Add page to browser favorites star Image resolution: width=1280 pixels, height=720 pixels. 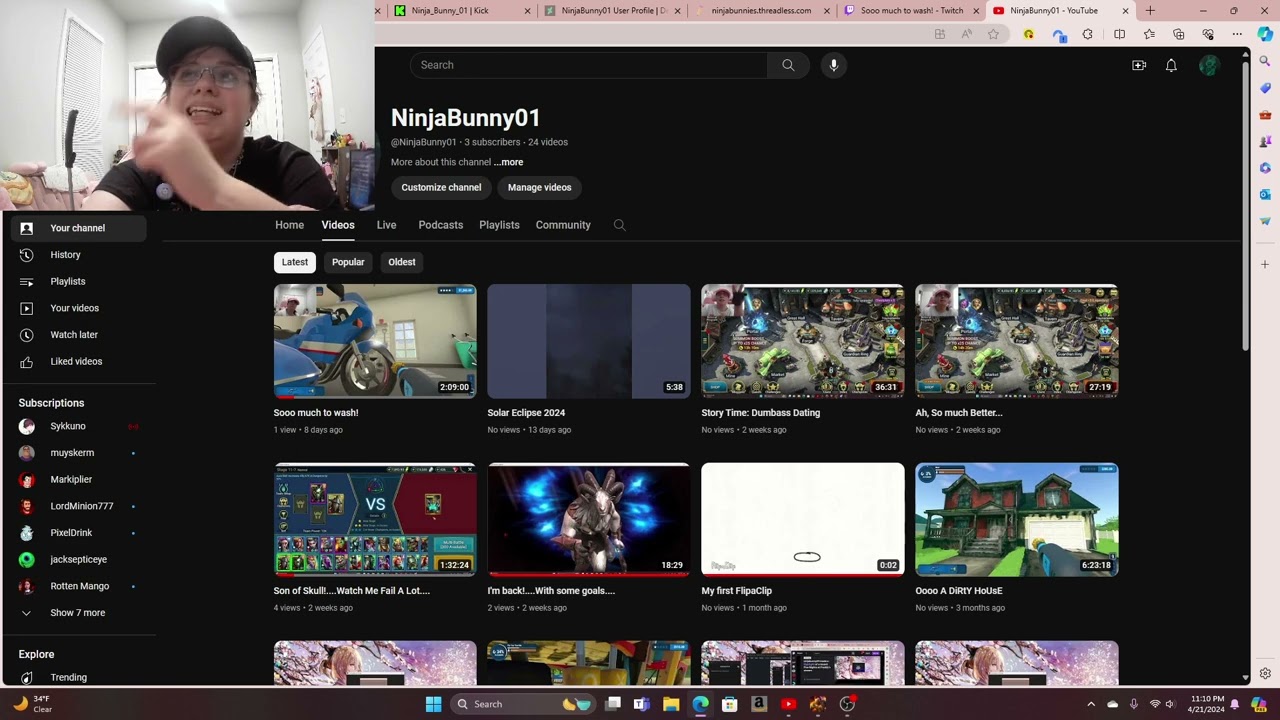tap(993, 34)
